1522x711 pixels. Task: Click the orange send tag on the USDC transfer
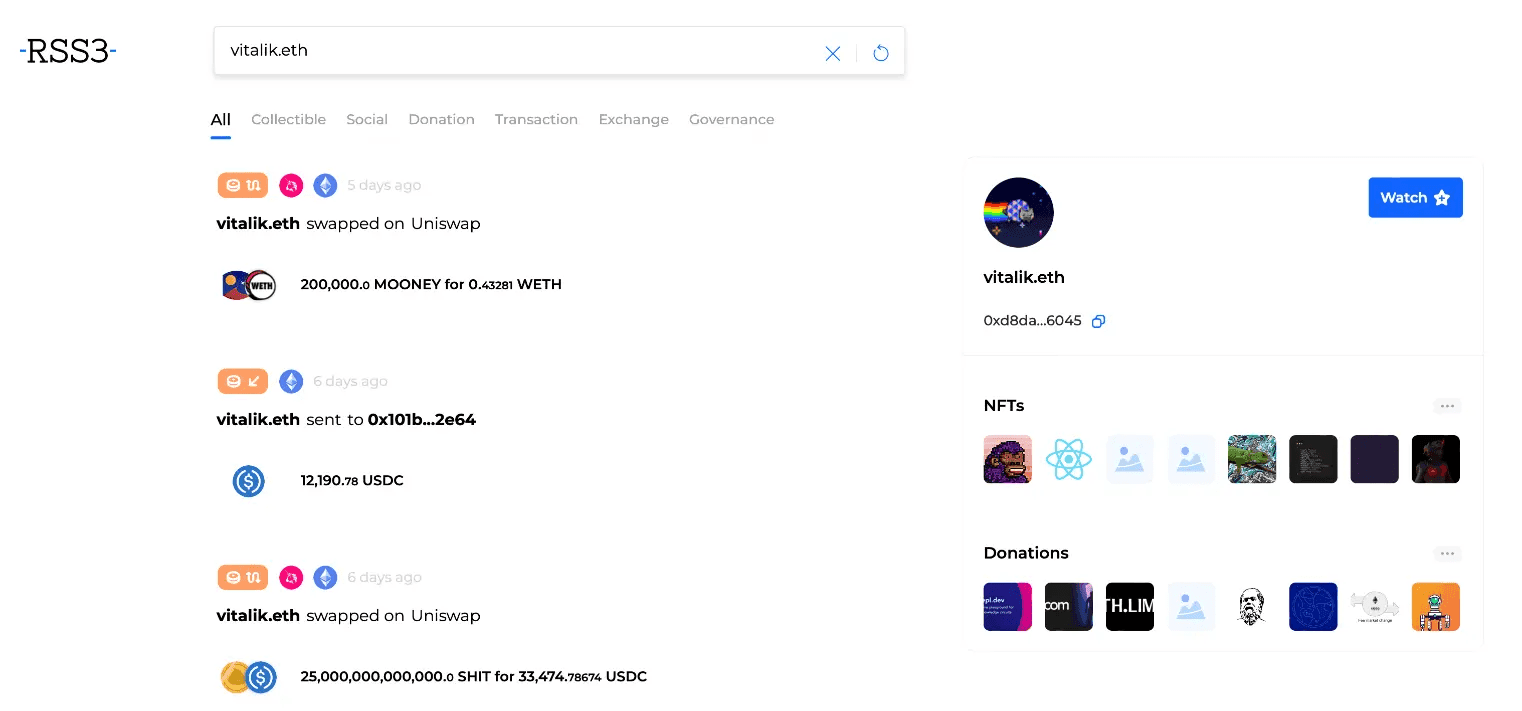click(x=243, y=381)
